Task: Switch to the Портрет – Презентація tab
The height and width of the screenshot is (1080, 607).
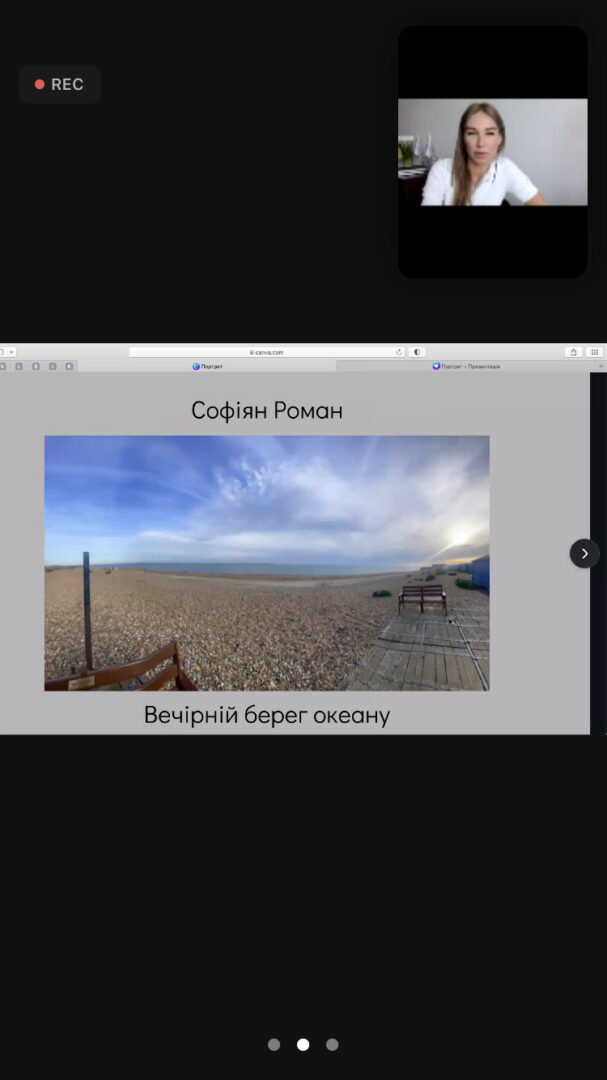Action: pyautogui.click(x=466, y=366)
